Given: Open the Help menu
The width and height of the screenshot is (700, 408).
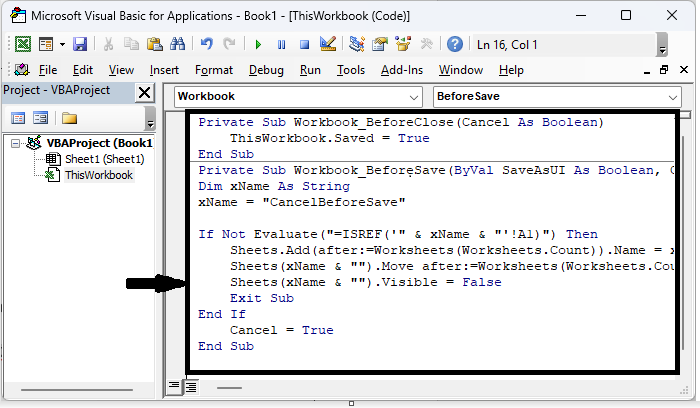Looking at the screenshot, I should [x=511, y=70].
